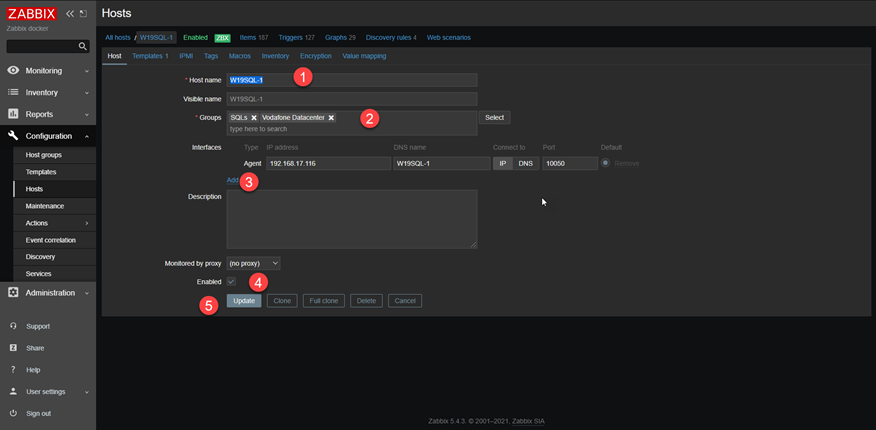
Task: Open Triggers 127 link
Action: 296,37
